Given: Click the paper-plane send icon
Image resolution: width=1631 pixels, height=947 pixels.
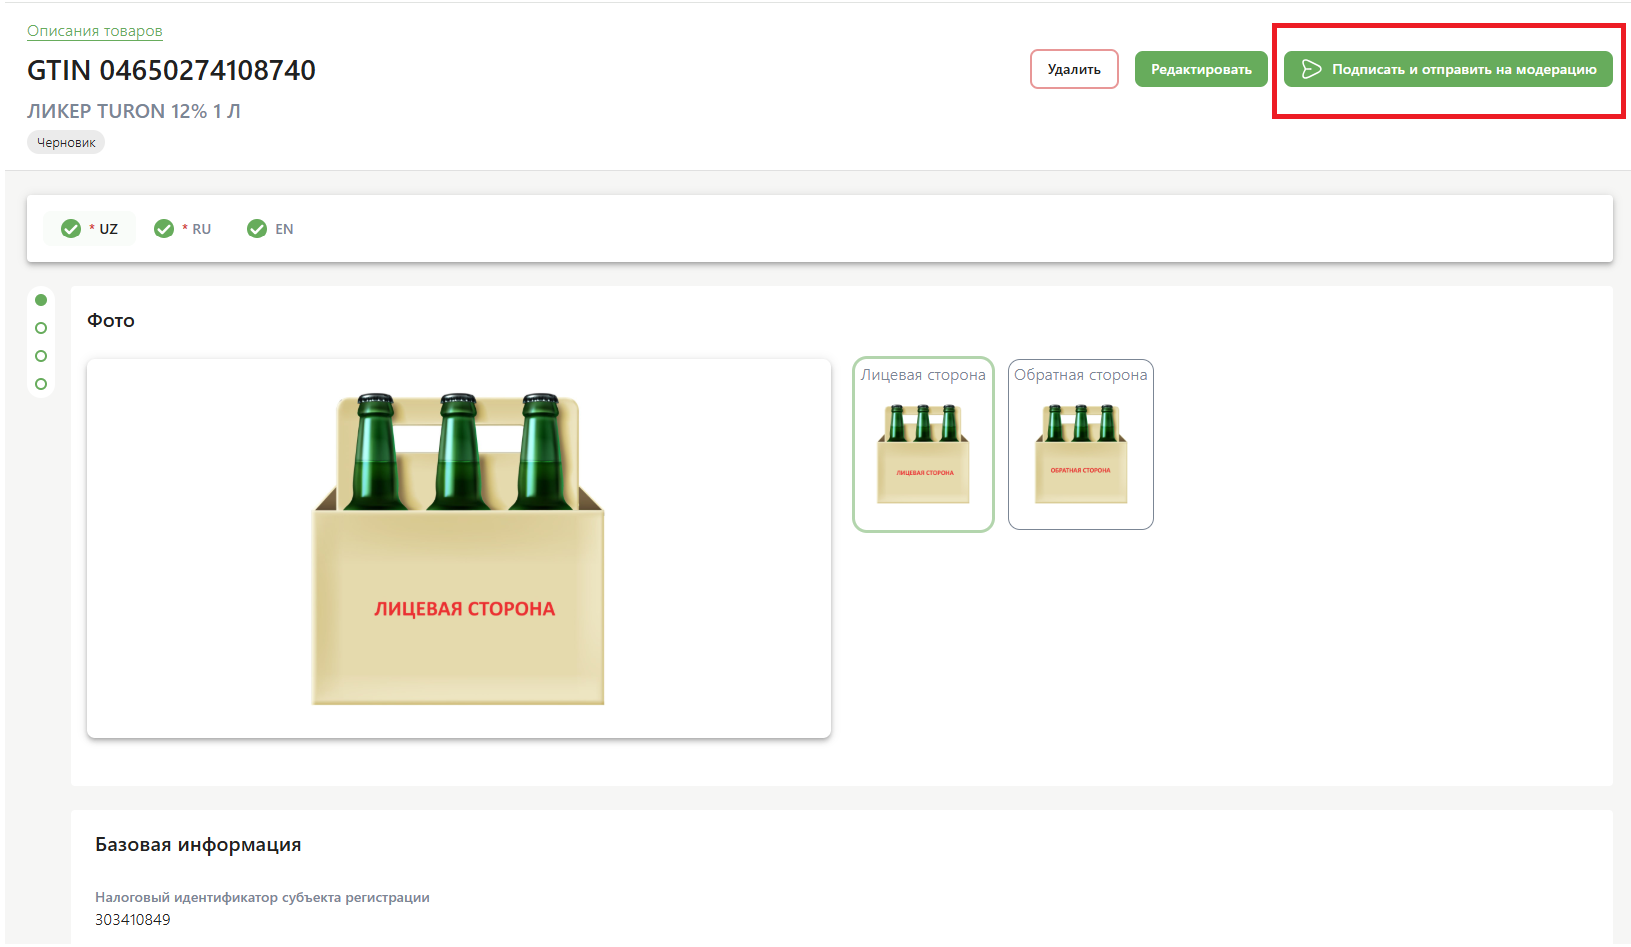Looking at the screenshot, I should click(x=1311, y=69).
